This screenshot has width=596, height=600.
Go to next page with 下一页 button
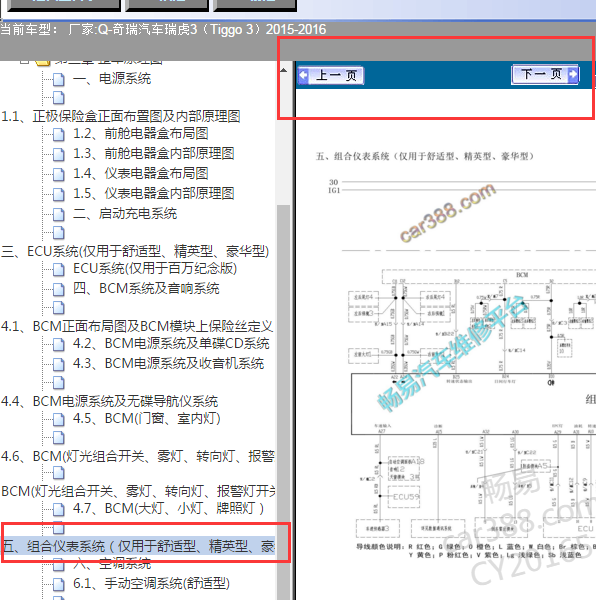tap(545, 74)
